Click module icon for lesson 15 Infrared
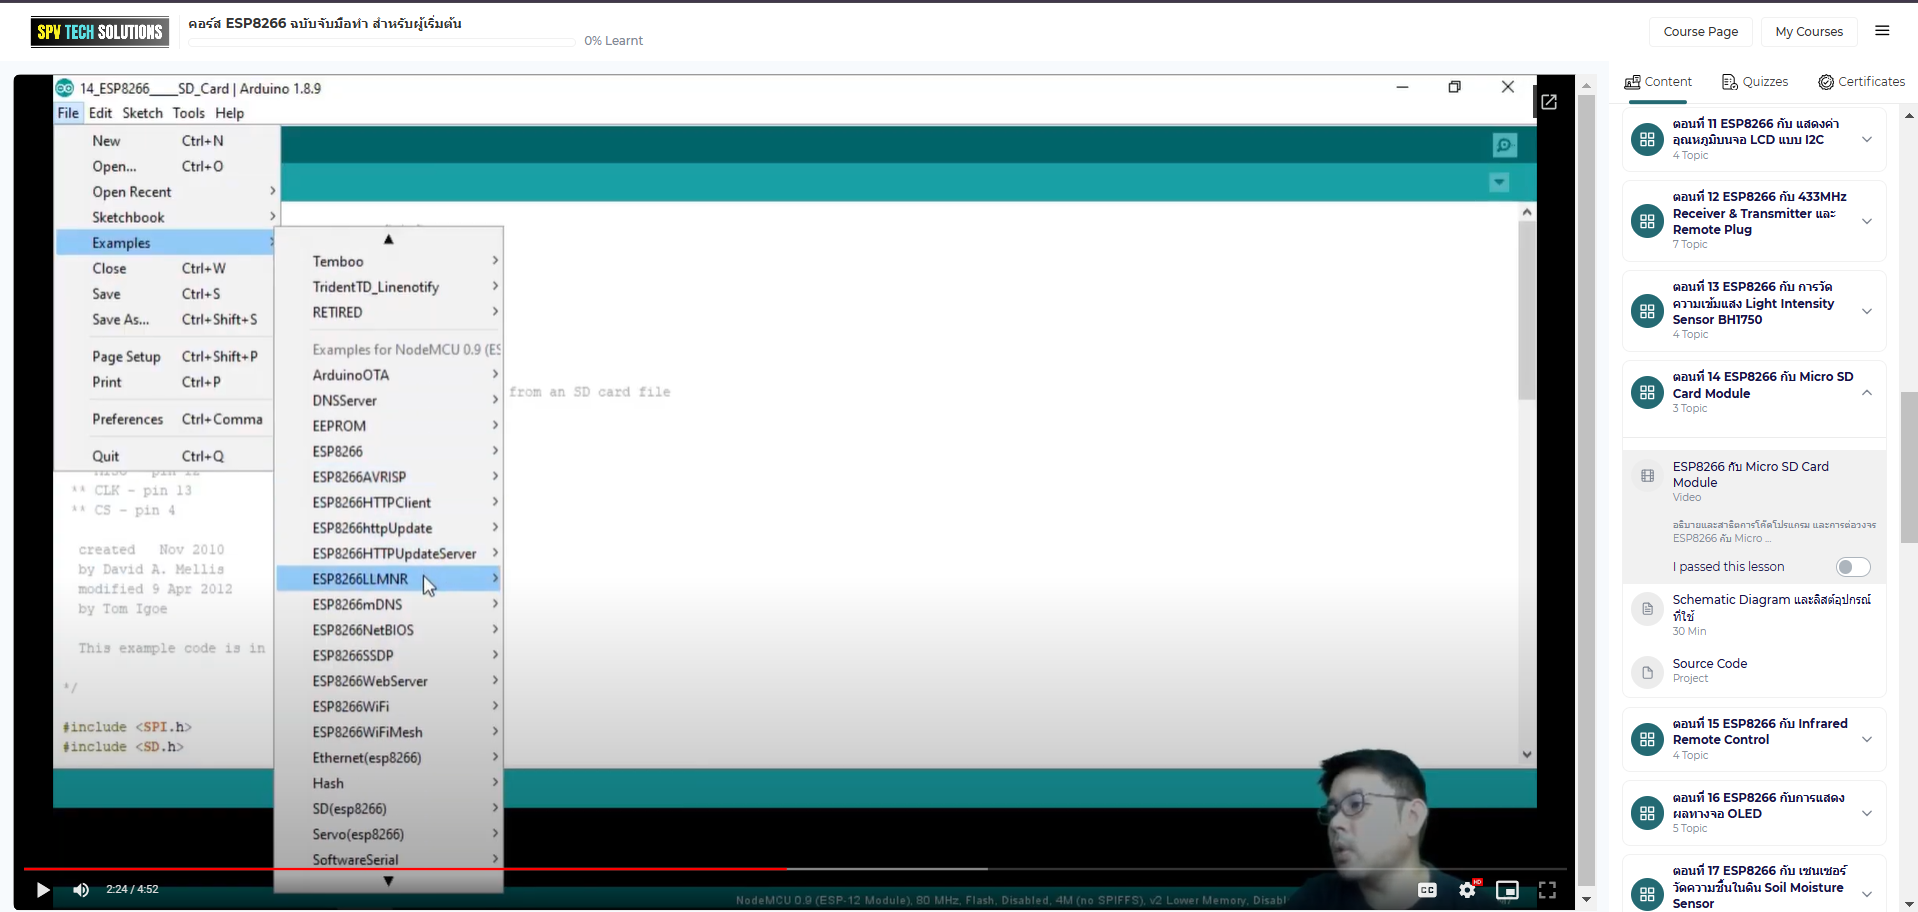Viewport: 1918px width, 912px height. (x=1647, y=739)
